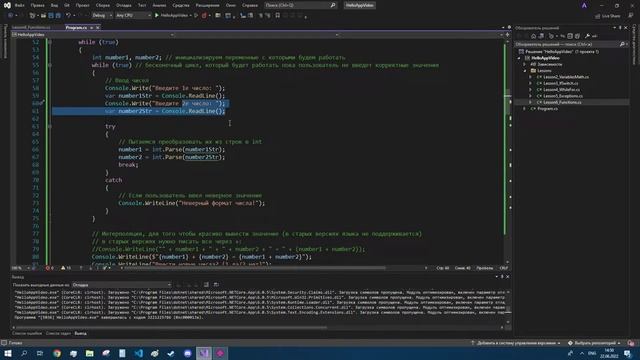Click warnings count indicator in editor status
This screenshot has height=360, width=640.
tap(66, 268)
